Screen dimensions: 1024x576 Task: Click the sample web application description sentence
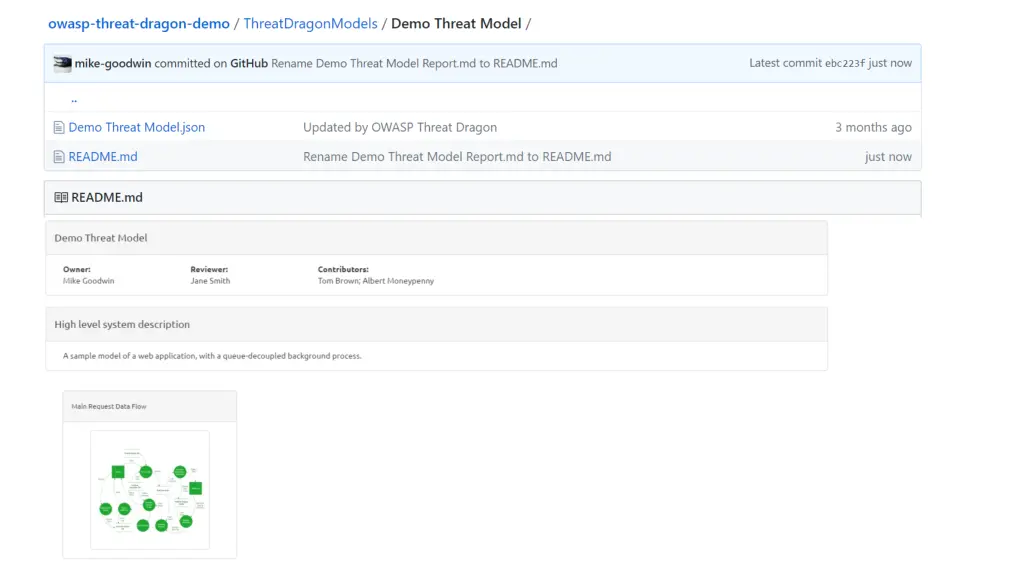click(x=212, y=356)
